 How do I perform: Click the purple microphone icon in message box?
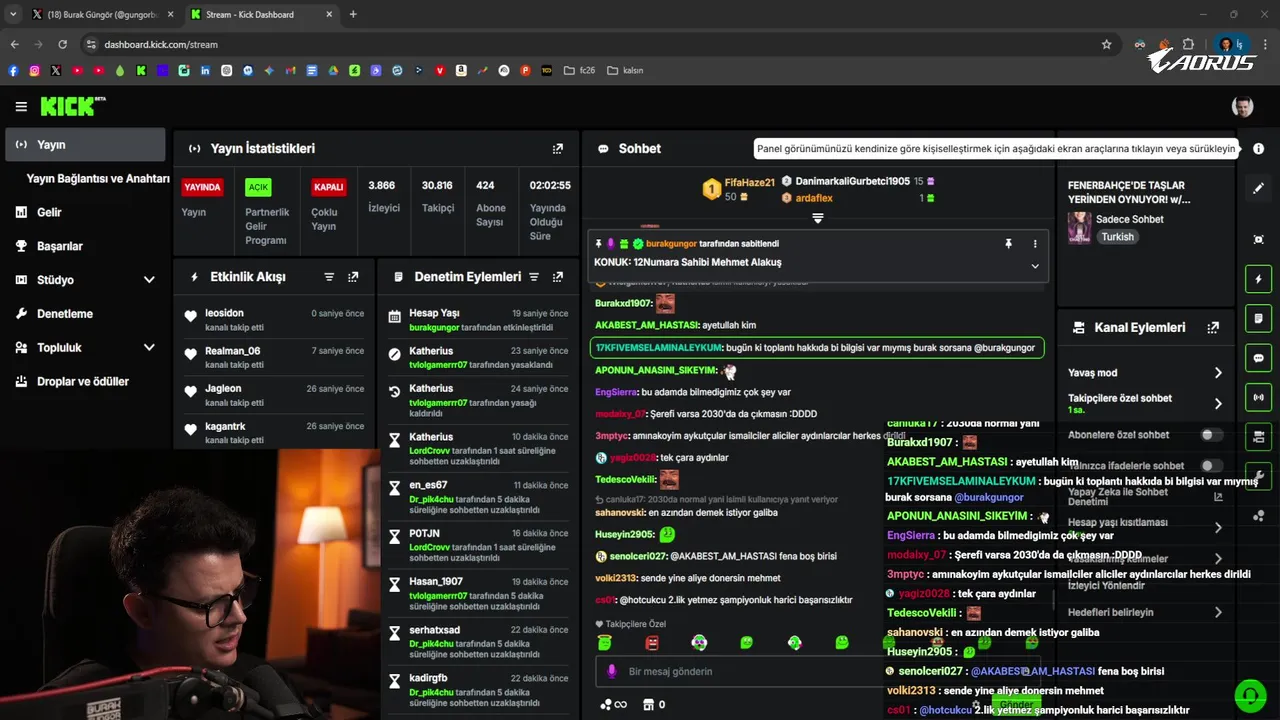(612, 671)
